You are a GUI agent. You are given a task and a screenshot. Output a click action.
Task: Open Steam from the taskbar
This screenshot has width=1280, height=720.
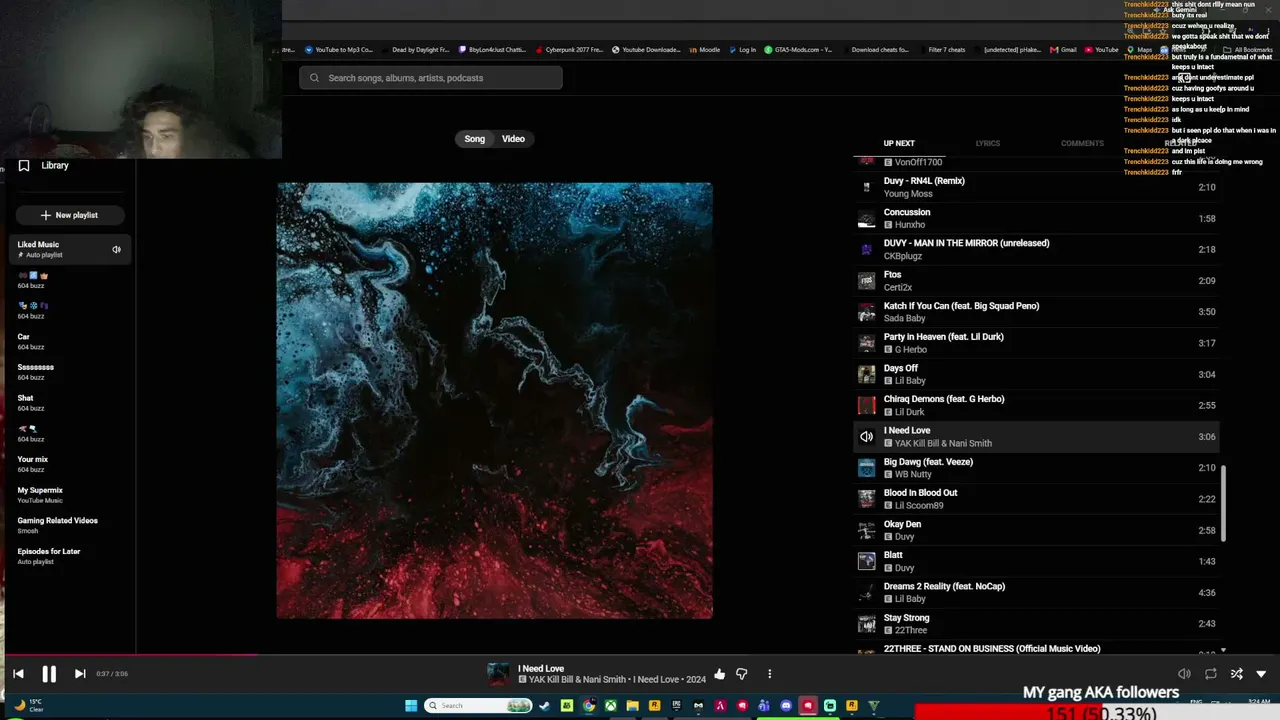(544, 706)
